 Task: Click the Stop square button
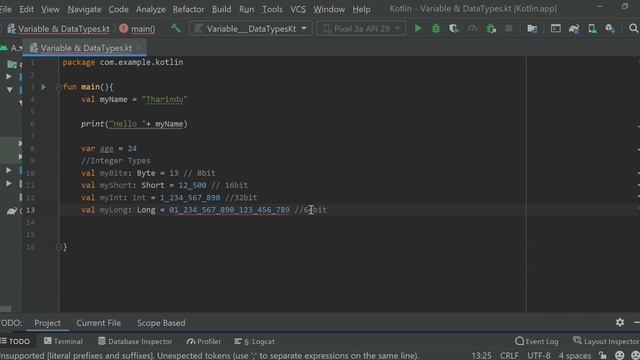[x=509, y=28]
